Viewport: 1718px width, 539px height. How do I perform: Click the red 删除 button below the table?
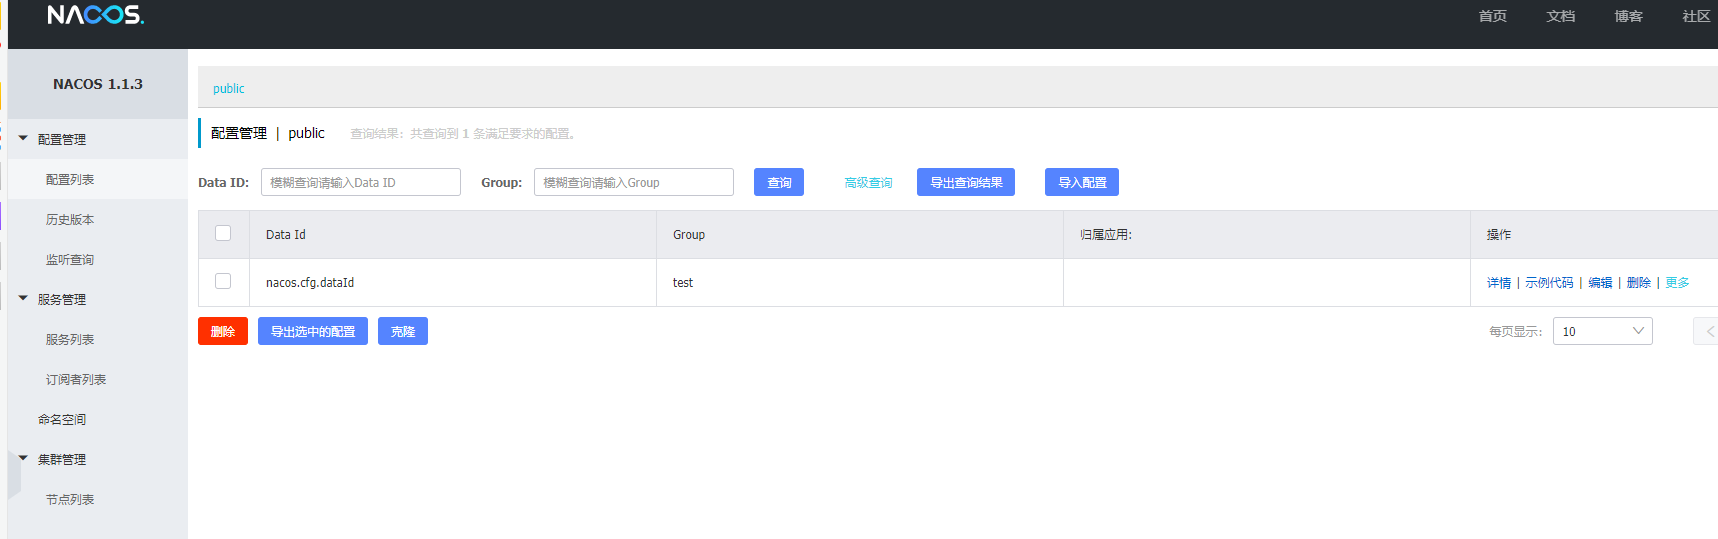223,331
